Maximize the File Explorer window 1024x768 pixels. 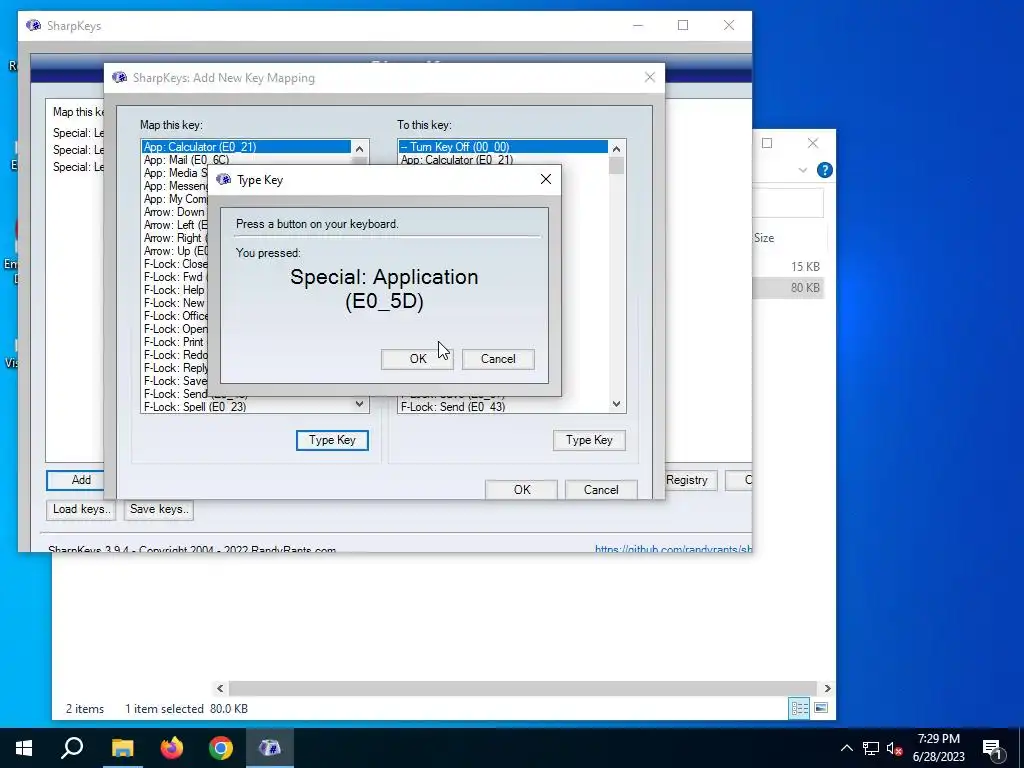click(x=767, y=143)
